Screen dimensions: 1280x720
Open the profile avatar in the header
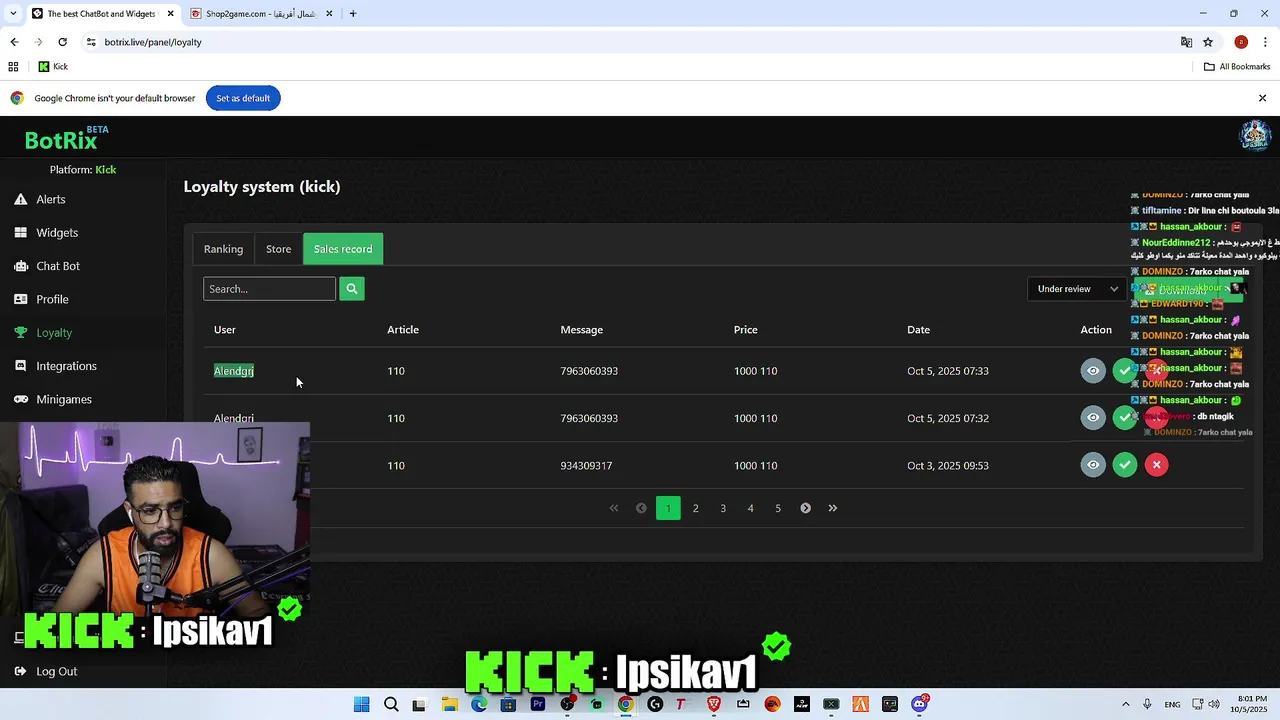pyautogui.click(x=1255, y=135)
